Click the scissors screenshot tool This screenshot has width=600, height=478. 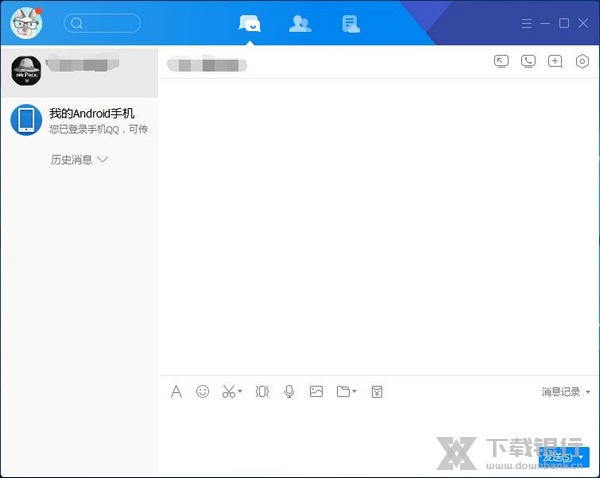coord(230,392)
